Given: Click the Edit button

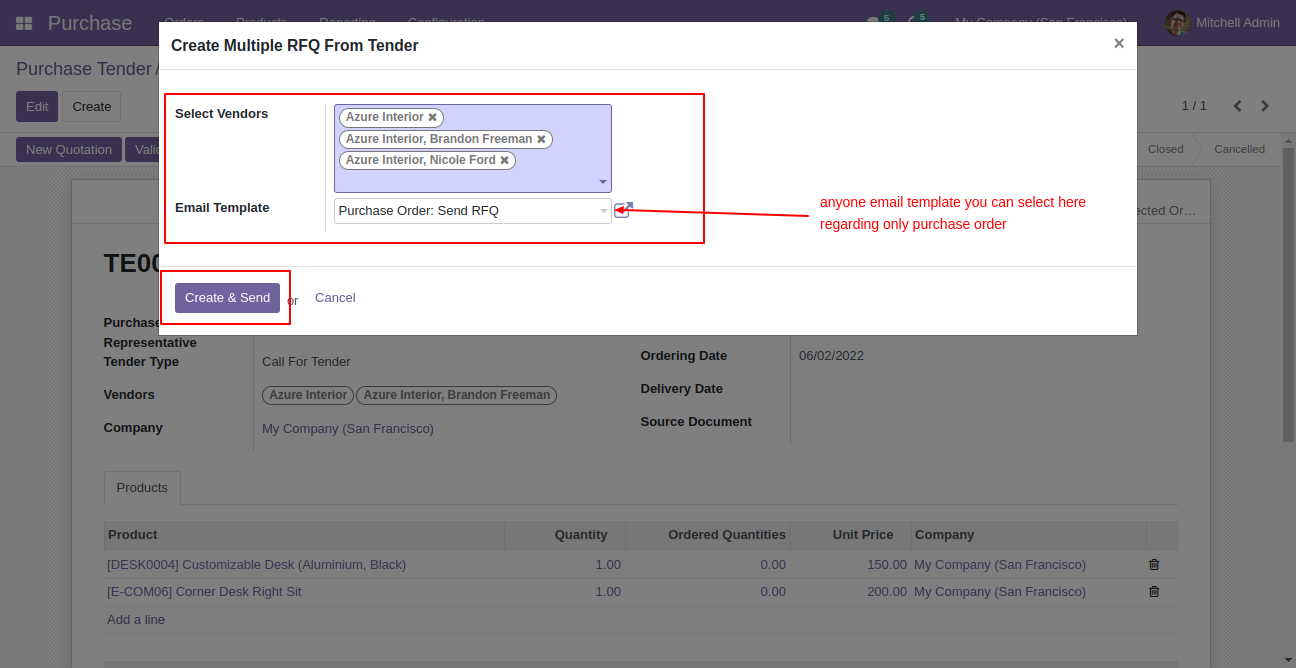Looking at the screenshot, I should pos(37,107).
